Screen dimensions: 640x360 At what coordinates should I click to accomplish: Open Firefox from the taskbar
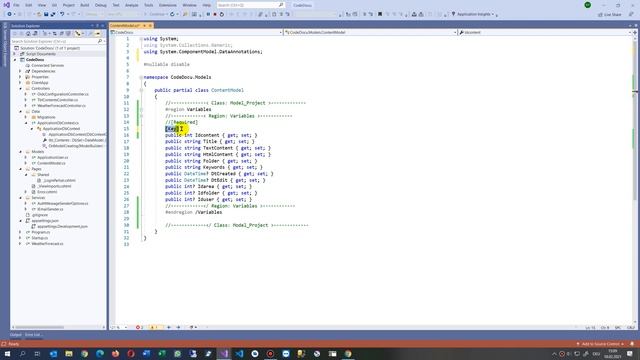click(x=116, y=353)
